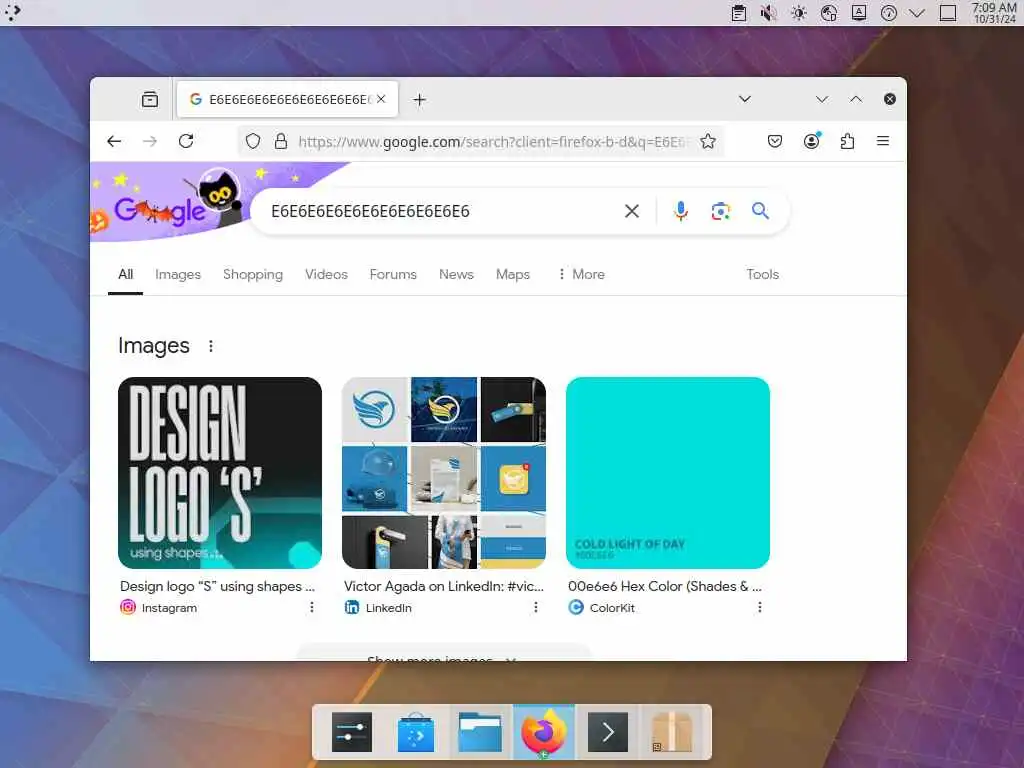Launch System Settings from the dock
This screenshot has height=768, width=1024.
(352, 732)
